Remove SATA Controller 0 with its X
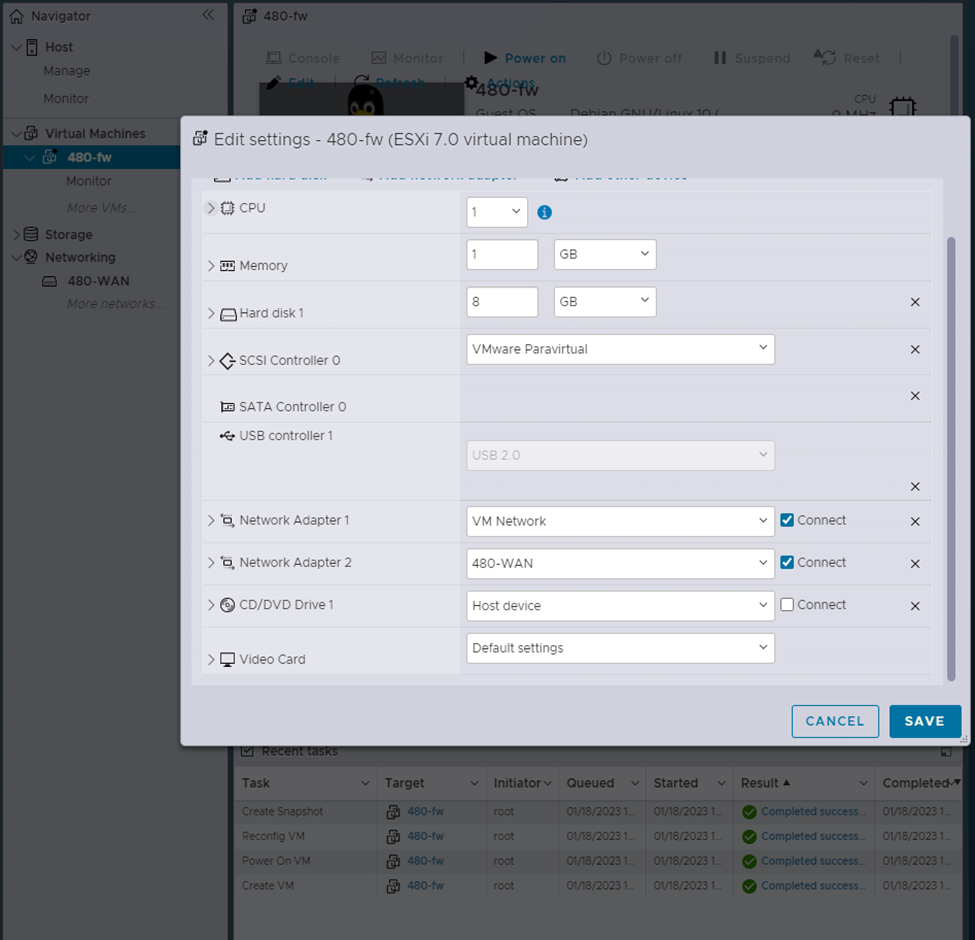 pyautogui.click(x=915, y=396)
